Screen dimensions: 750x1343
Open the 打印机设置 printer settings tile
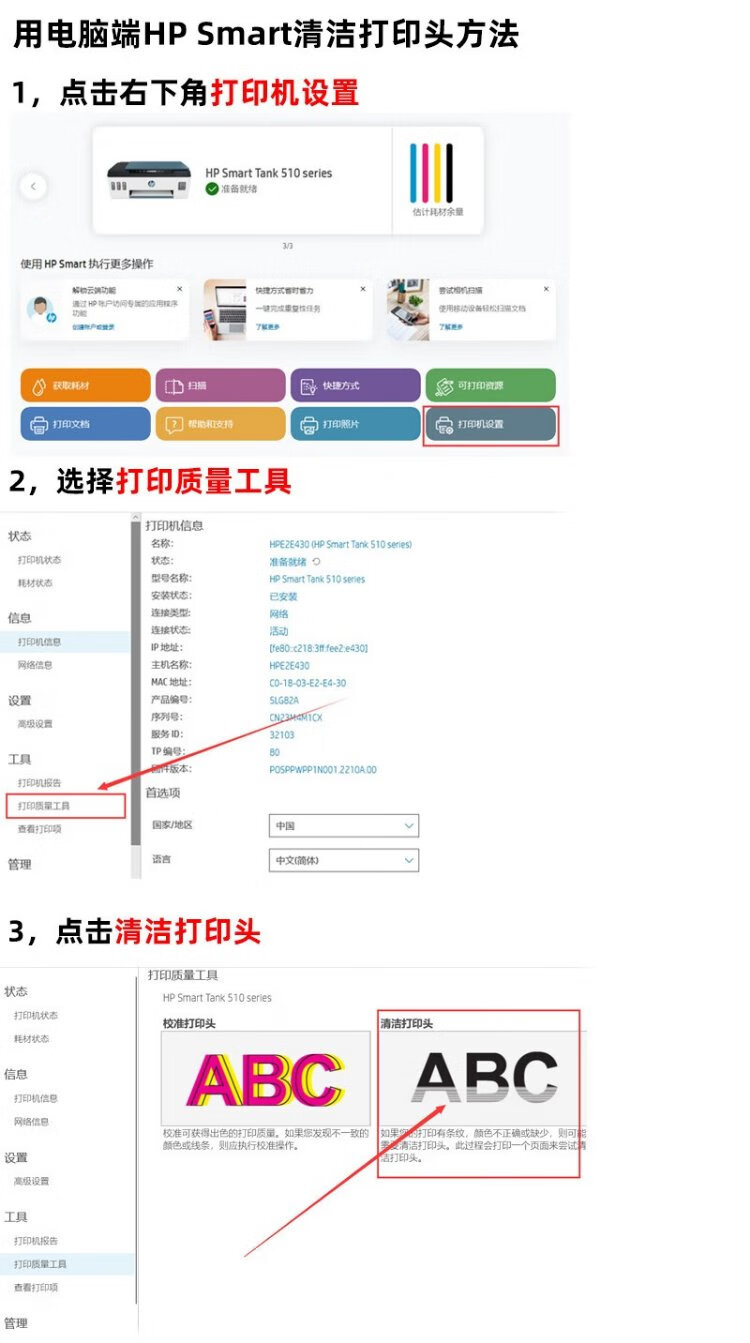click(490, 424)
